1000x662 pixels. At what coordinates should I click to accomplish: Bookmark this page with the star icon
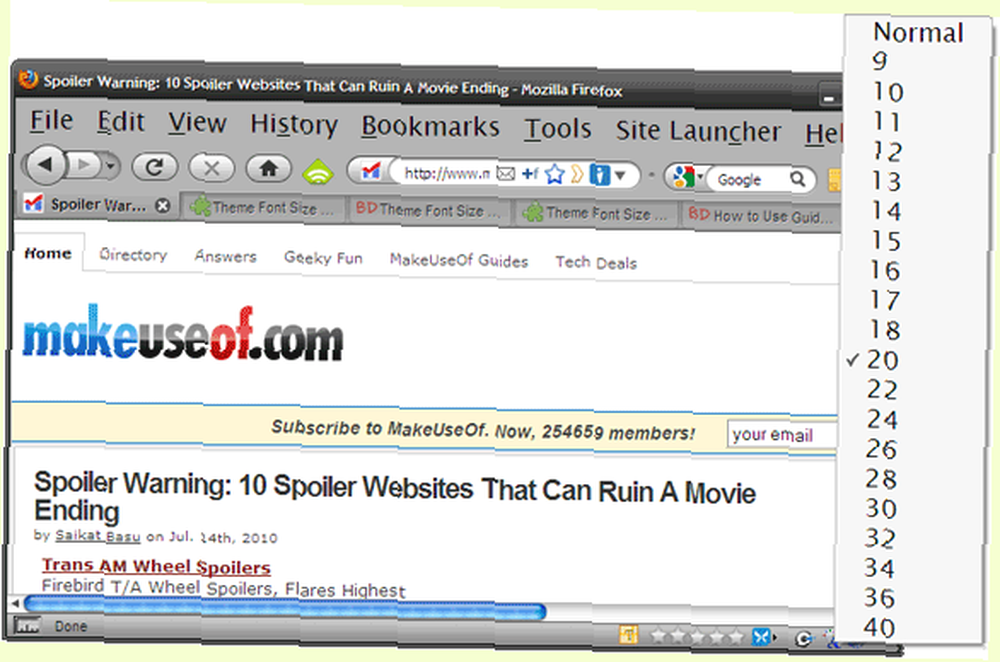[555, 173]
